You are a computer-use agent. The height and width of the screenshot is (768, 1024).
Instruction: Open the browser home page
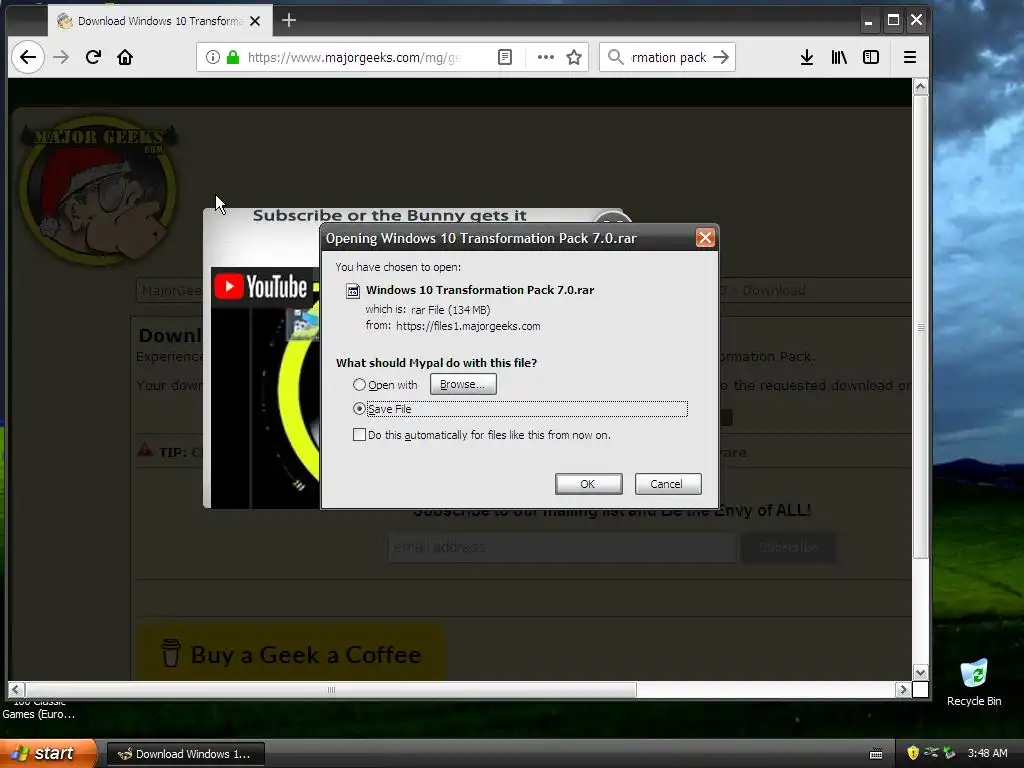(x=125, y=57)
